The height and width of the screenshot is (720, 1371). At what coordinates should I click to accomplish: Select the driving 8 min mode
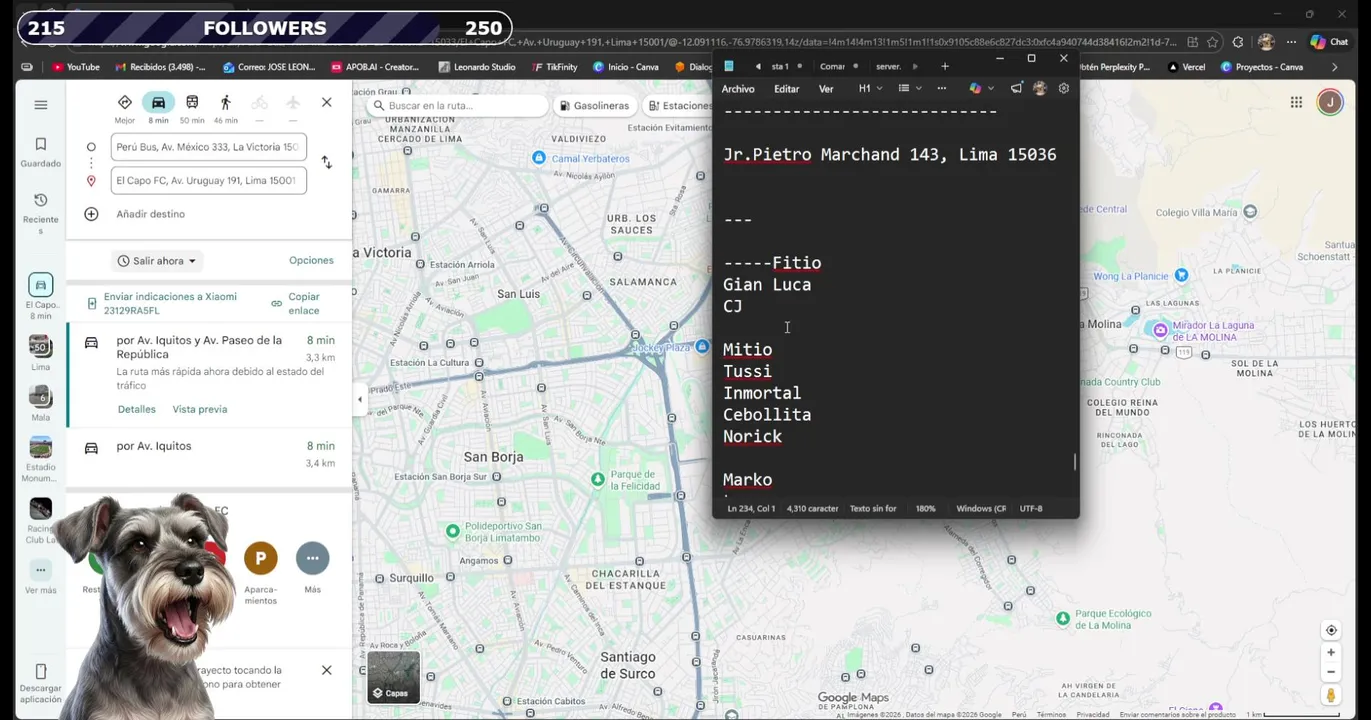coord(158,109)
